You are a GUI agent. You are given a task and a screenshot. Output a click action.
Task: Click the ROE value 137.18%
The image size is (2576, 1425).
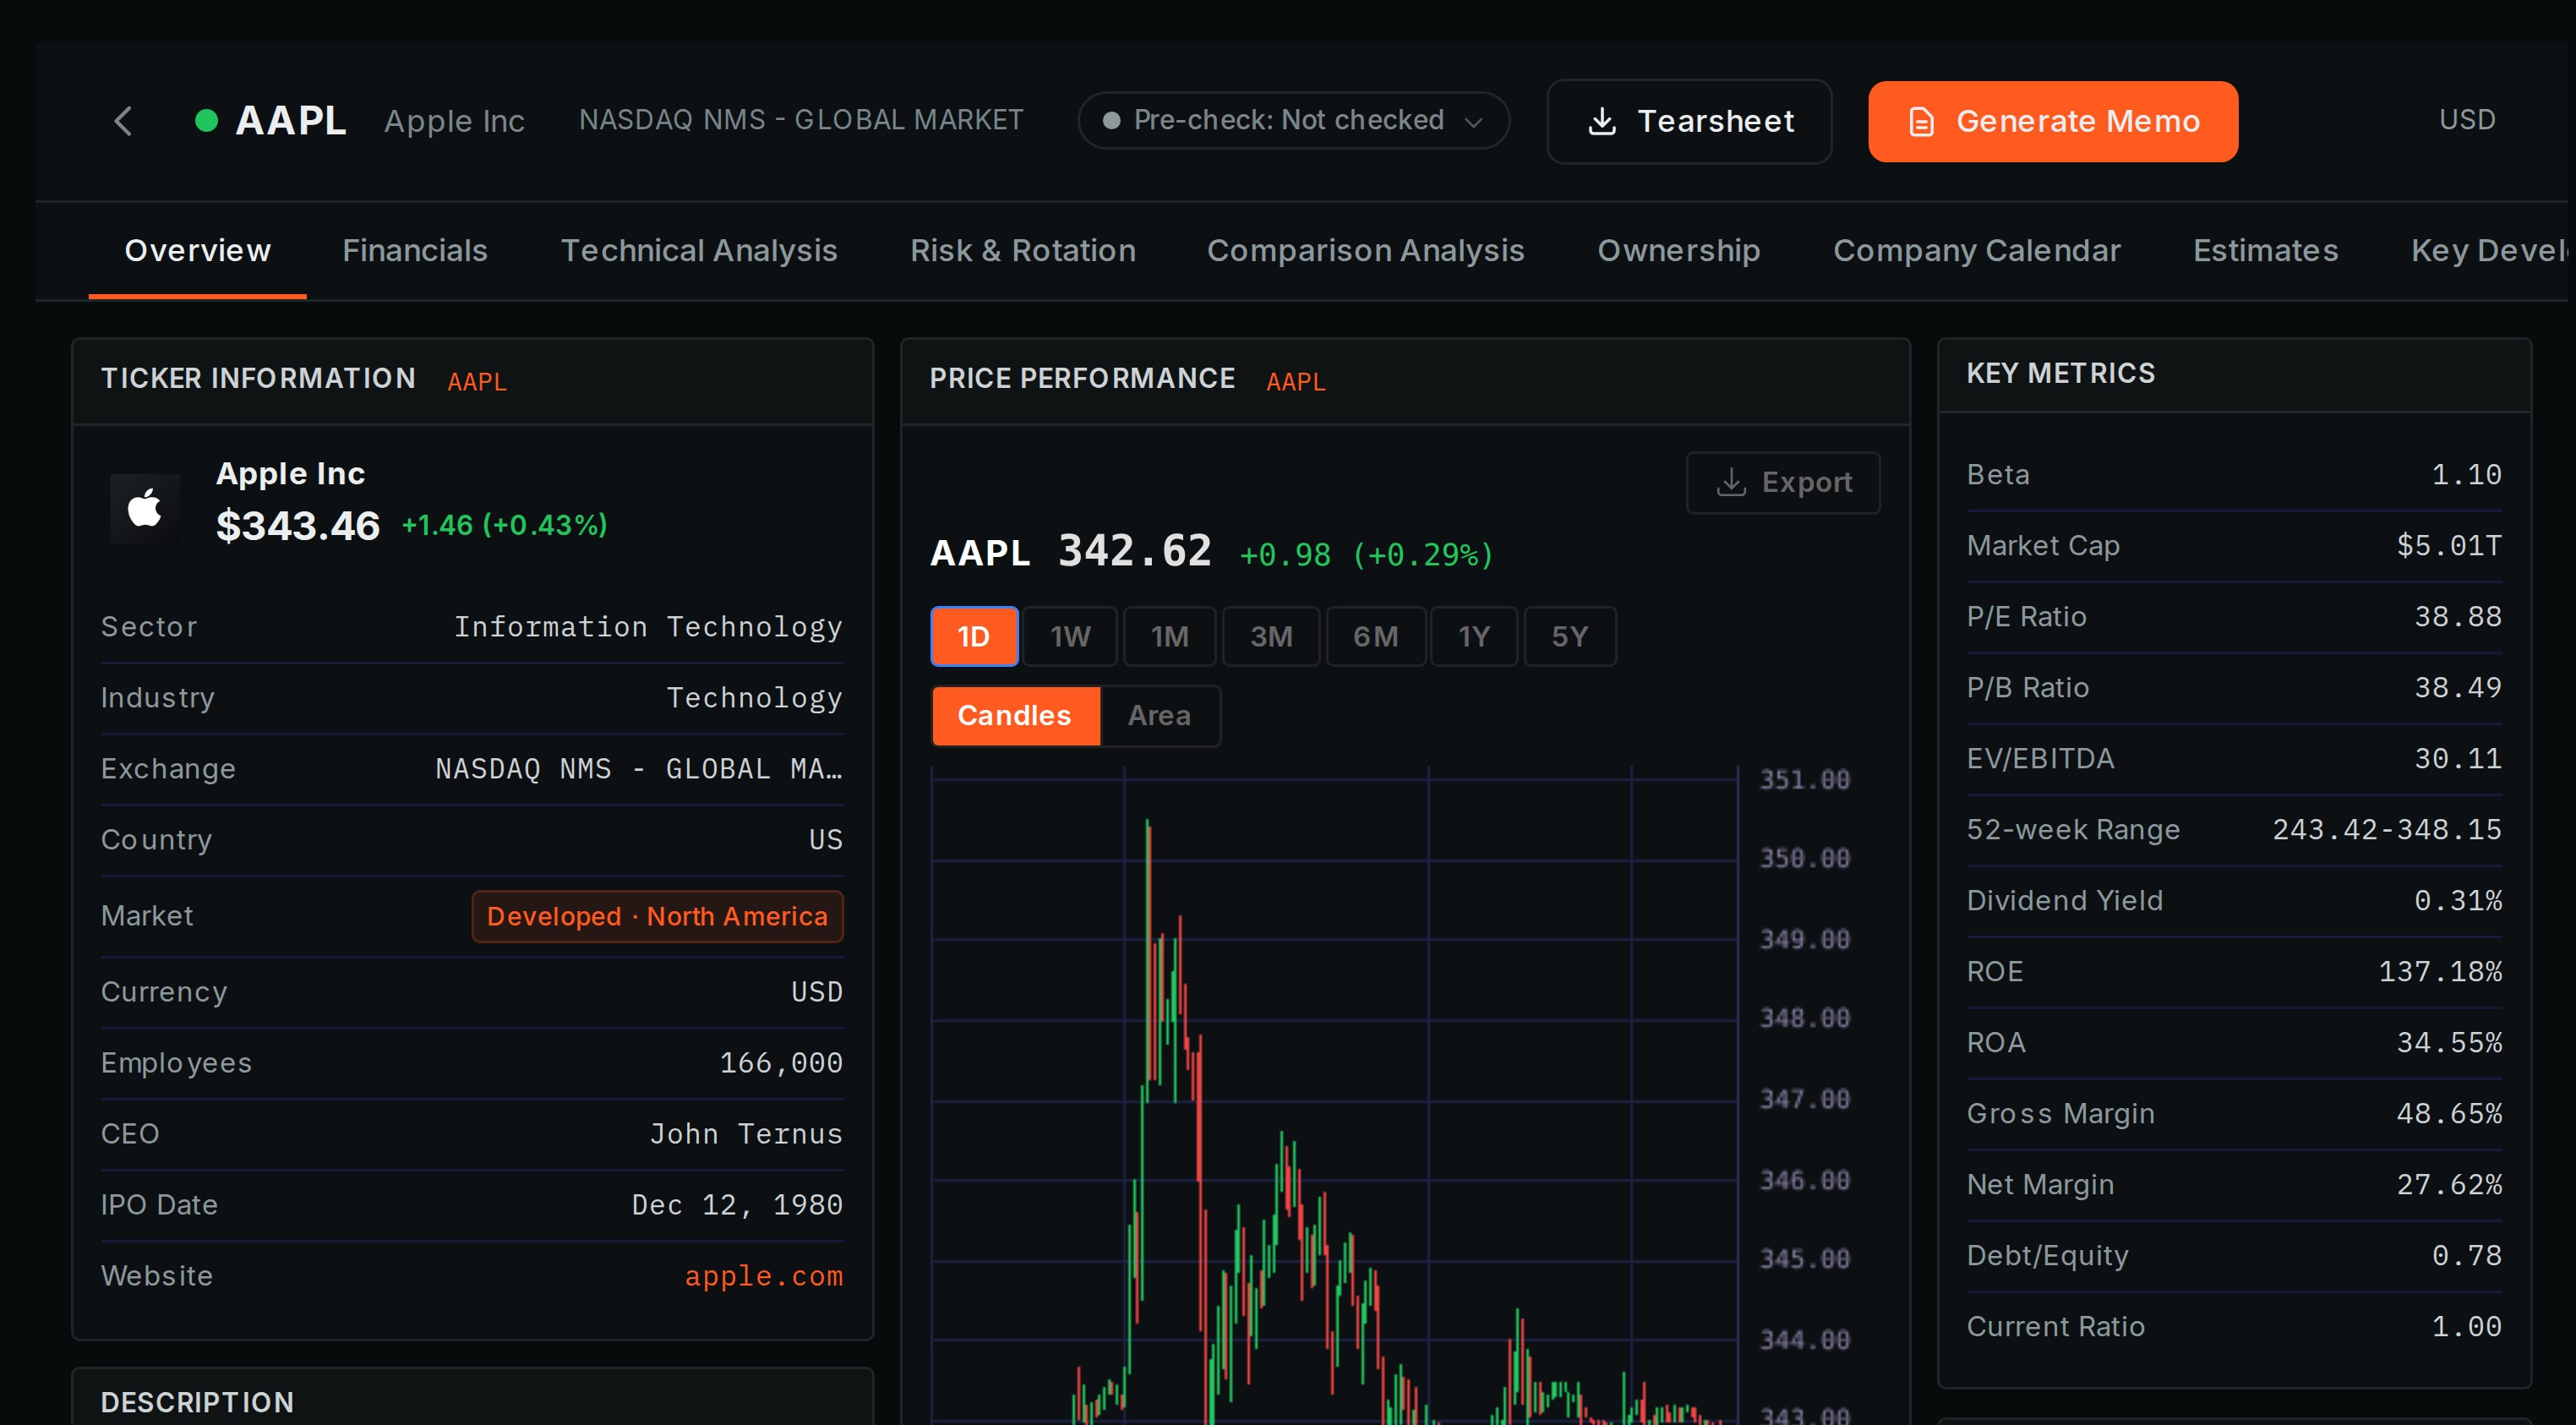(2440, 971)
